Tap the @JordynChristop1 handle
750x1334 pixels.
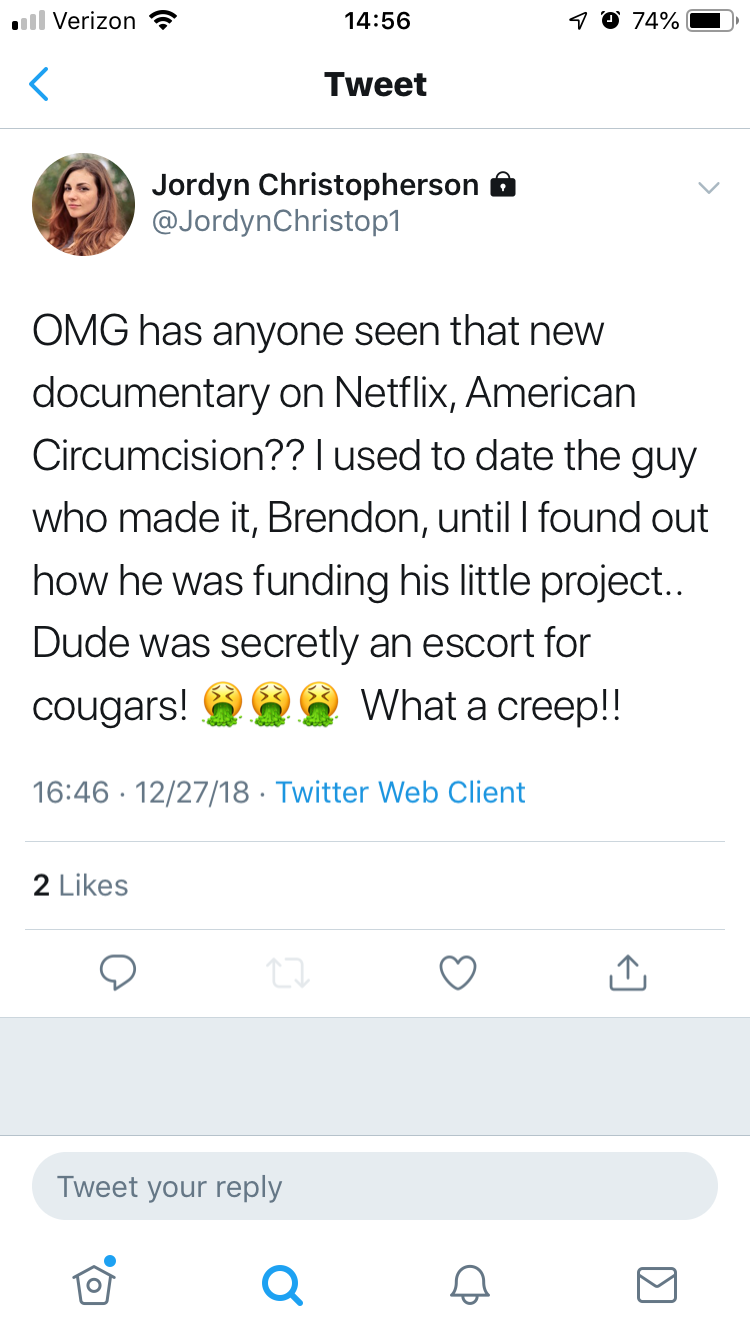276,220
